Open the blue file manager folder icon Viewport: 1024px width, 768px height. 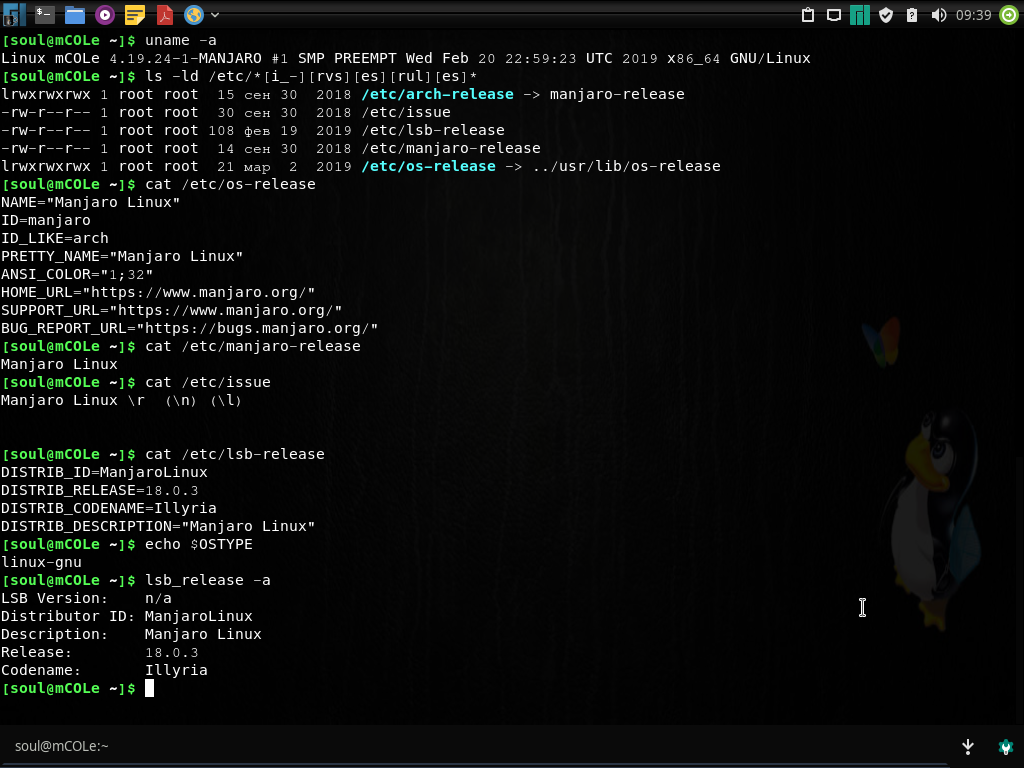74,14
